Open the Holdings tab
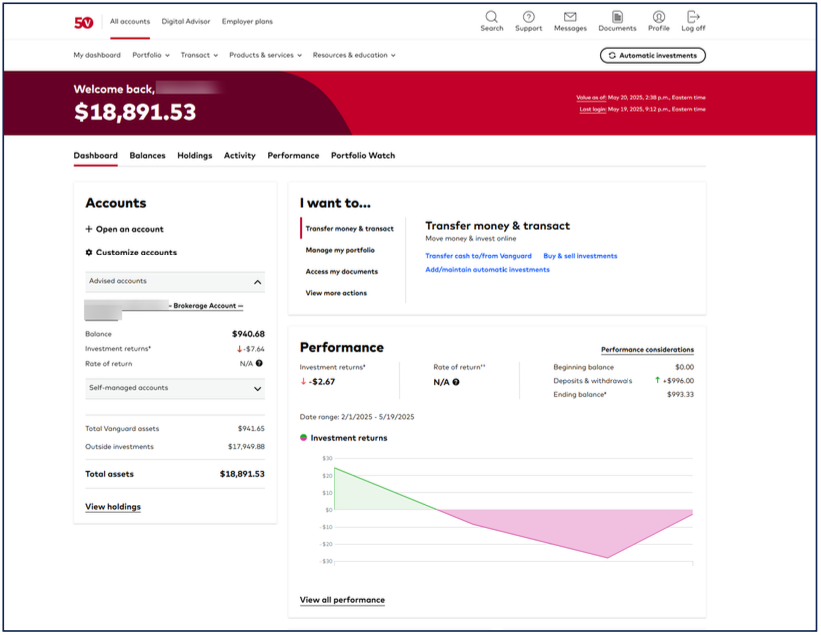 pyautogui.click(x=195, y=155)
